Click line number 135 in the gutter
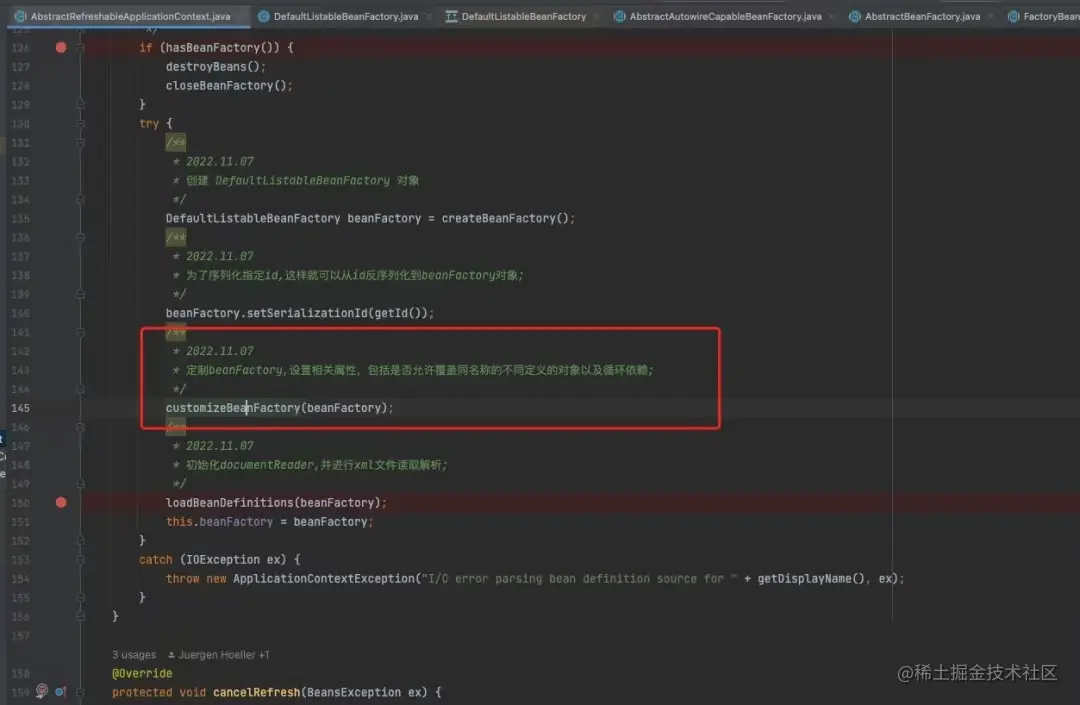1080x705 pixels. (x=21, y=218)
